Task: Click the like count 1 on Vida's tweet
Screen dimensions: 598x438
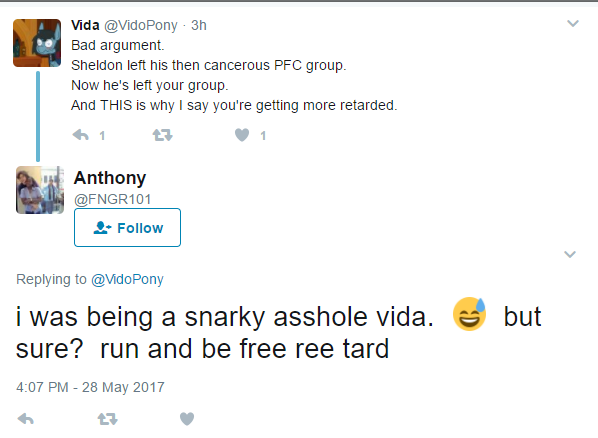Action: click(263, 135)
